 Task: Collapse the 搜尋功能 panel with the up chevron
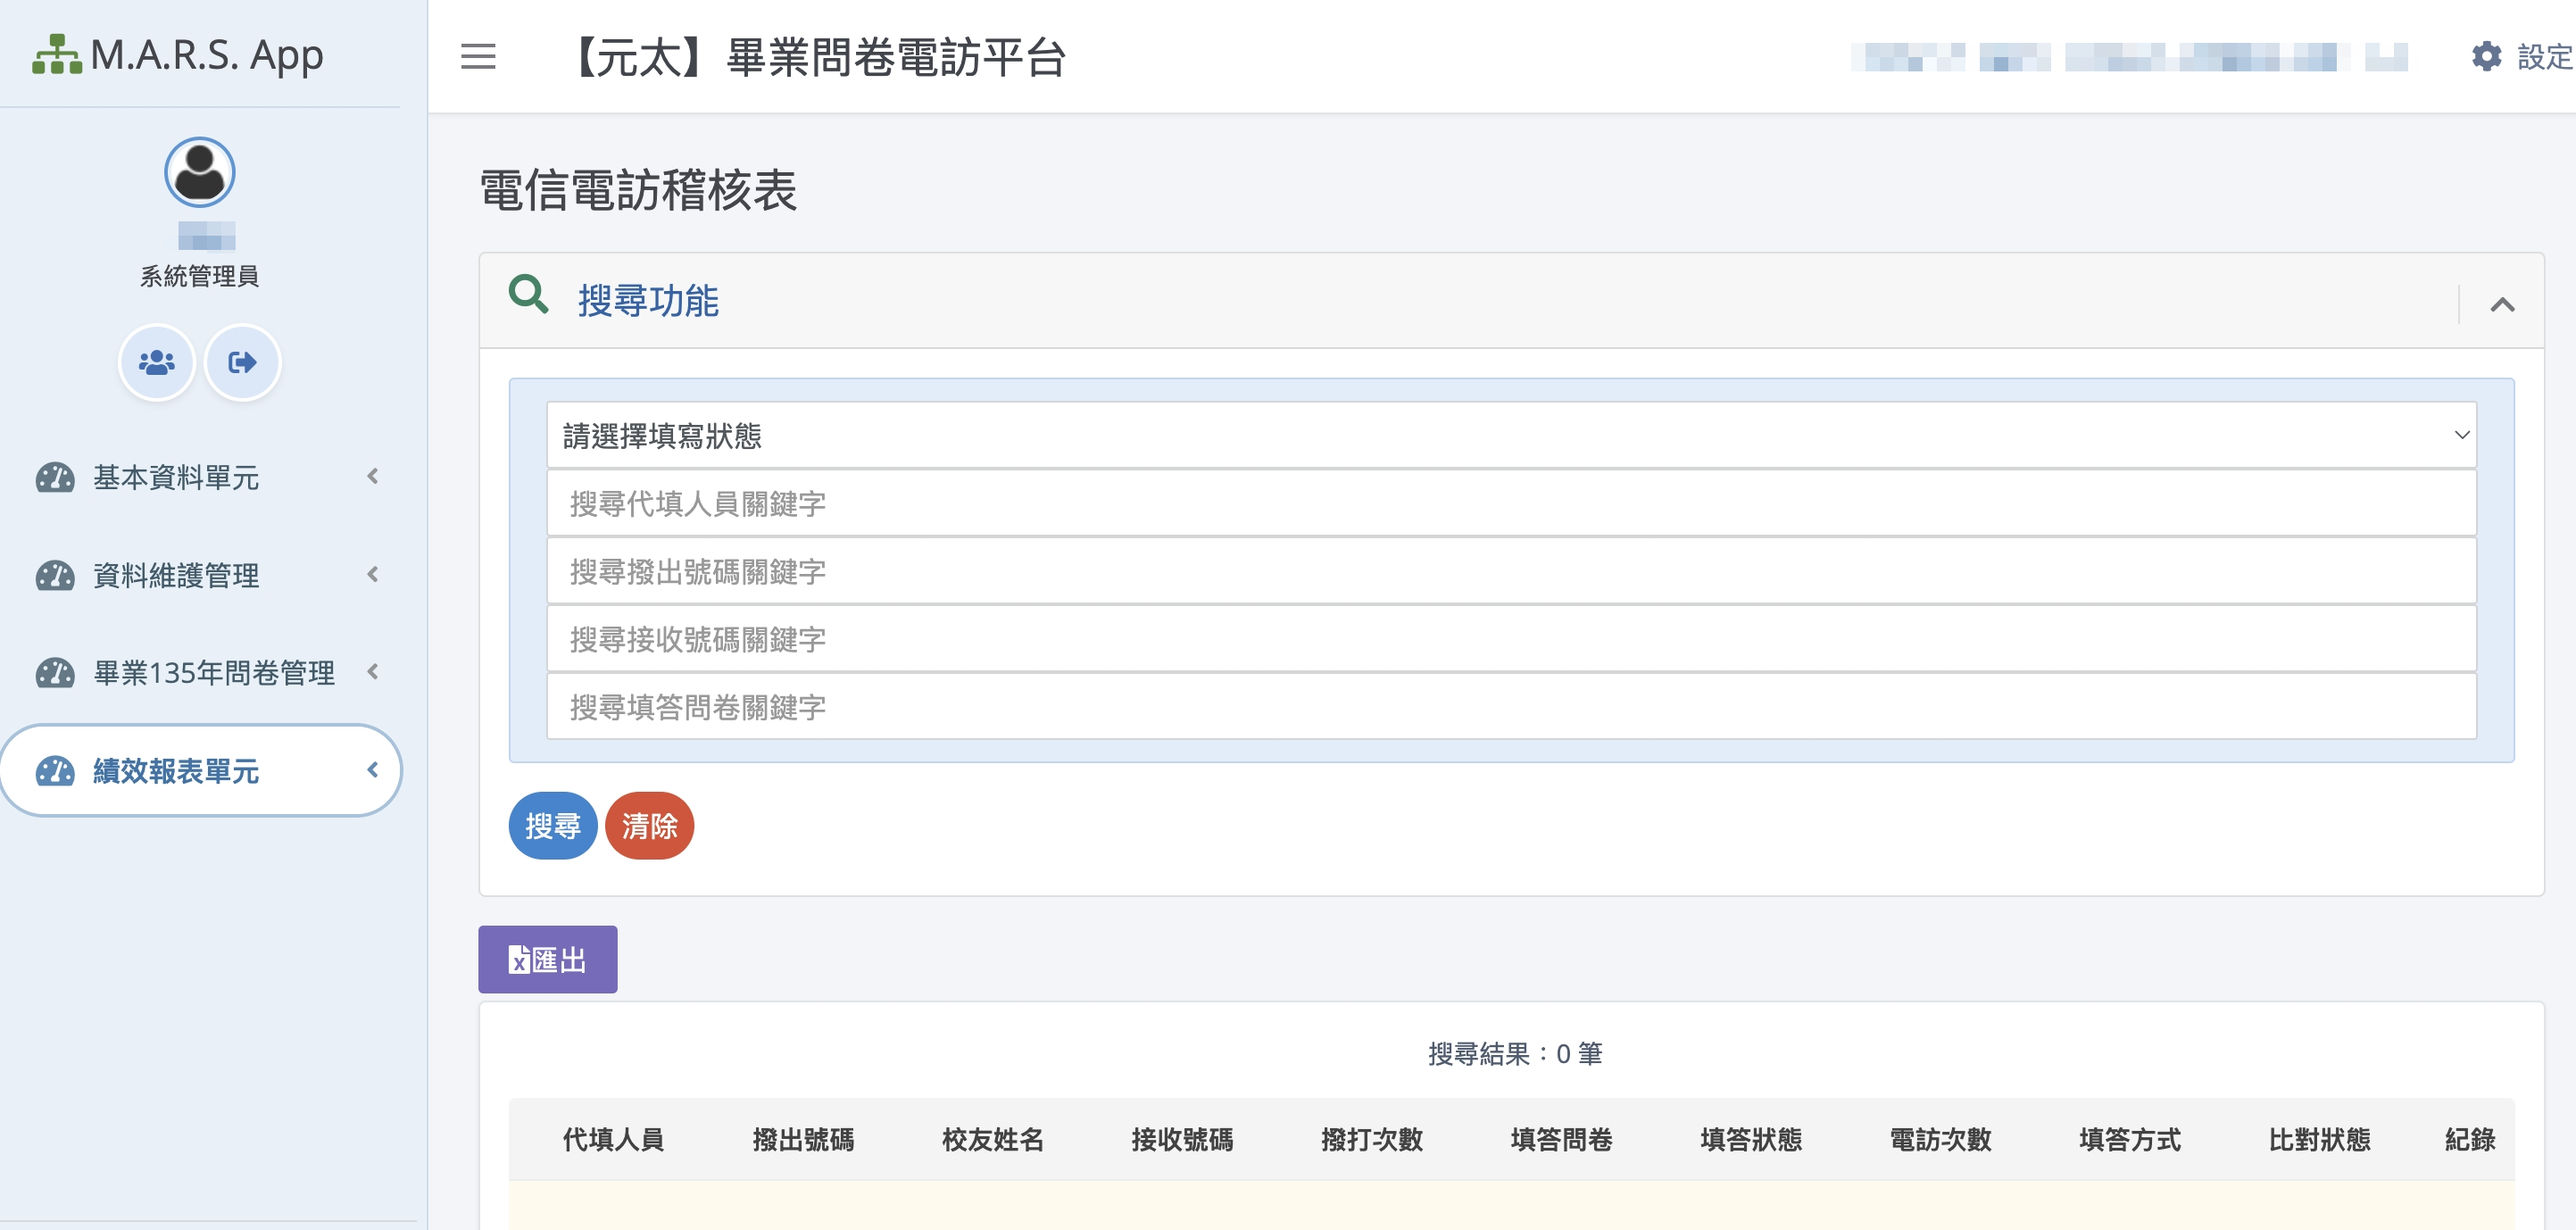2502,305
